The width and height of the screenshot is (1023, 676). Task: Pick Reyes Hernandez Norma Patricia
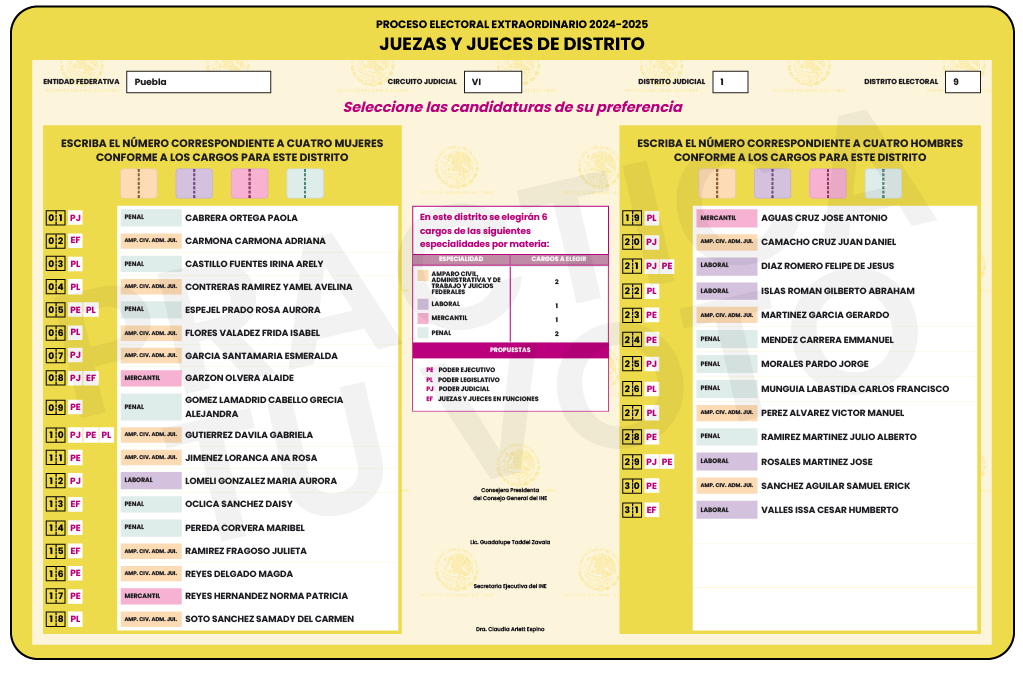266,596
